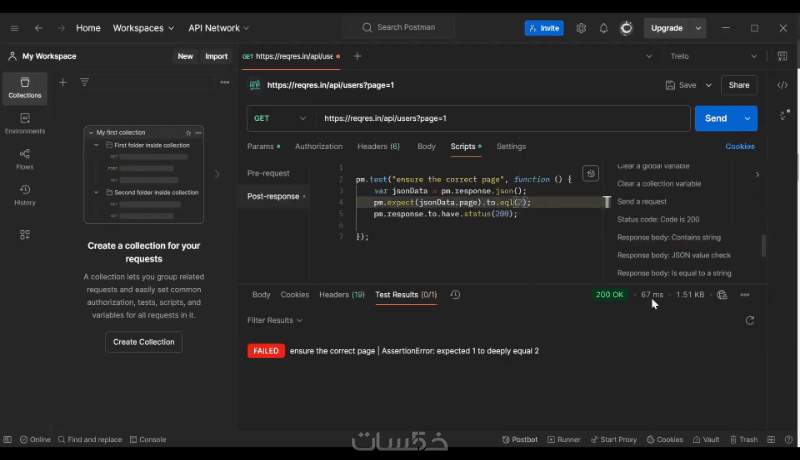Go forward with the right arrow icon

click(61, 28)
